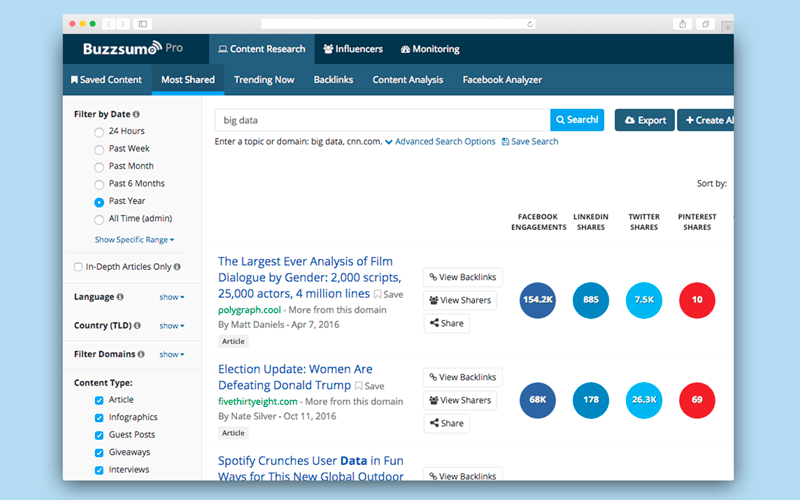
Task: Expand Show Specific Range dropdown
Action: (134, 239)
